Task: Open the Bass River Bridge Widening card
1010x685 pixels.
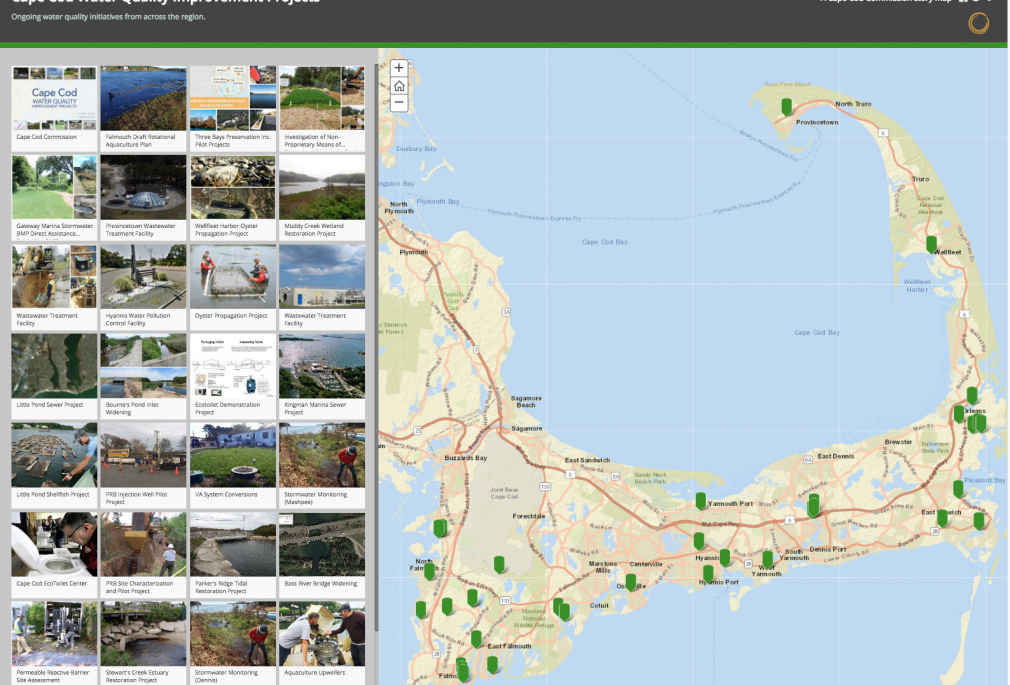Action: [x=322, y=555]
